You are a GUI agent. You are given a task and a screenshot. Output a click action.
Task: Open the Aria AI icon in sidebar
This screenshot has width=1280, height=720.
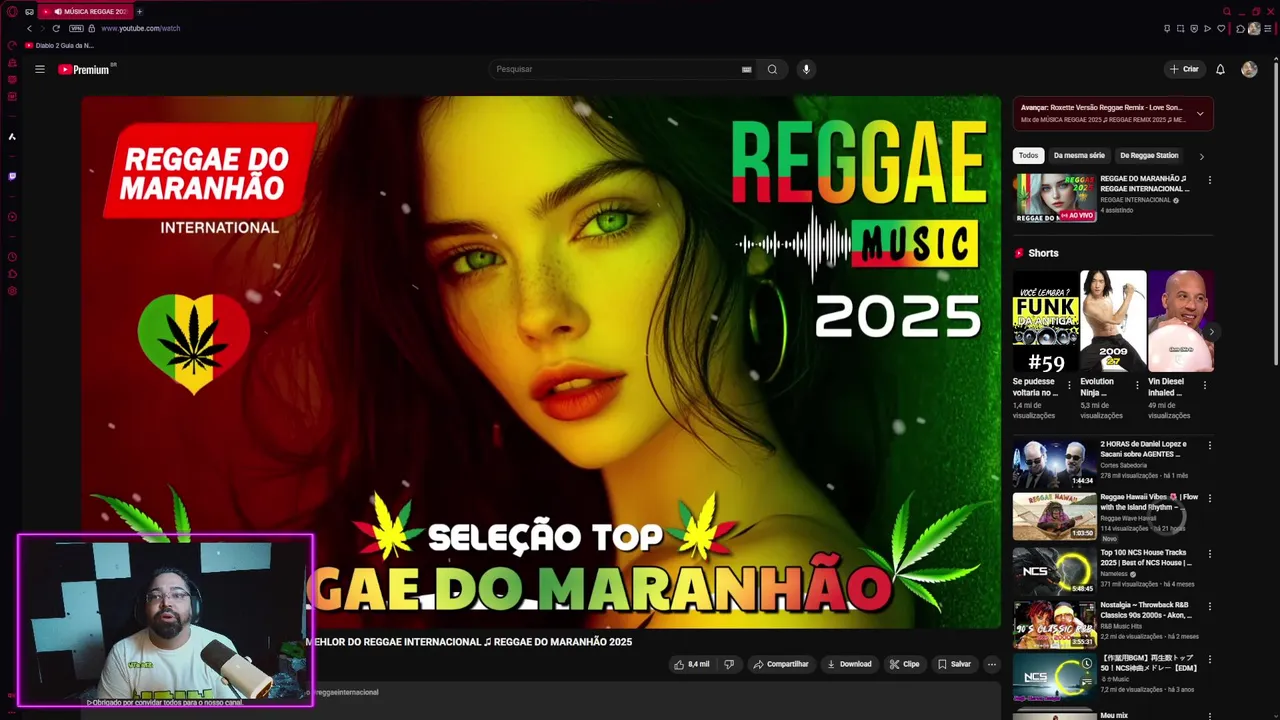(12, 136)
